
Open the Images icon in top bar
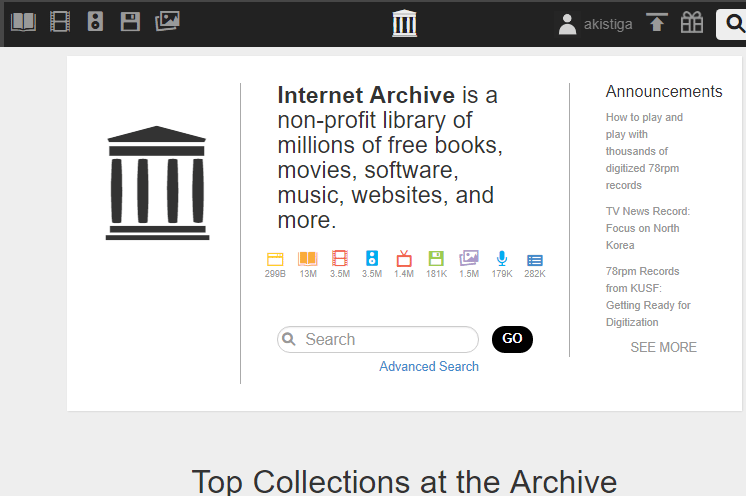pos(167,21)
